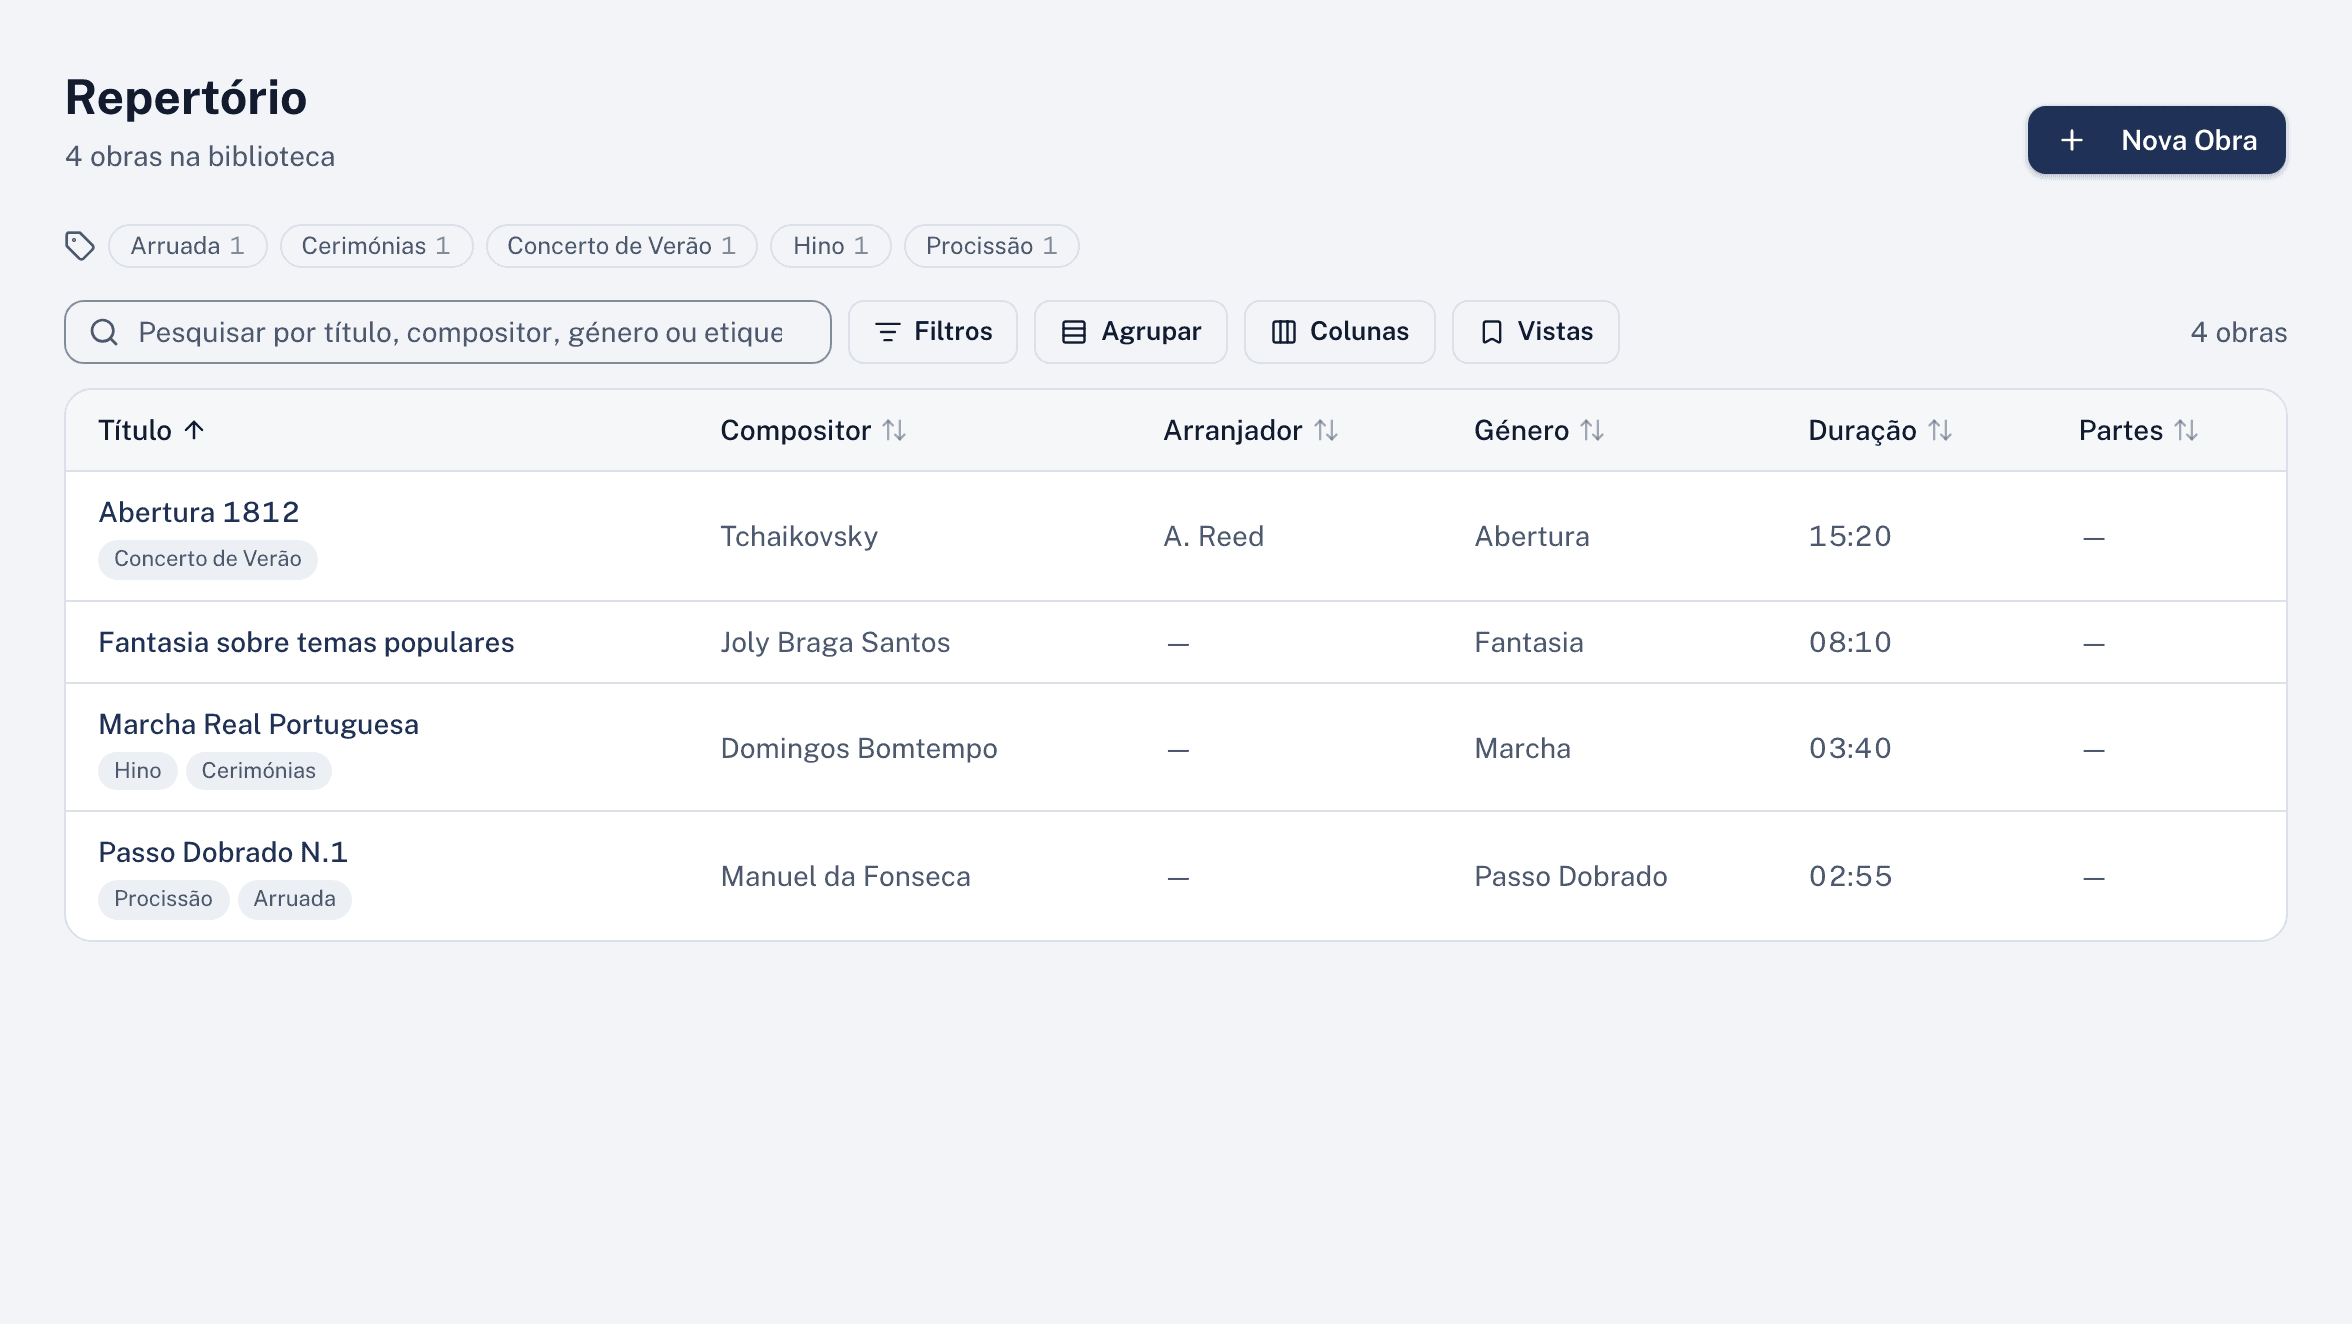Focus the Pesquisar search input

(448, 332)
